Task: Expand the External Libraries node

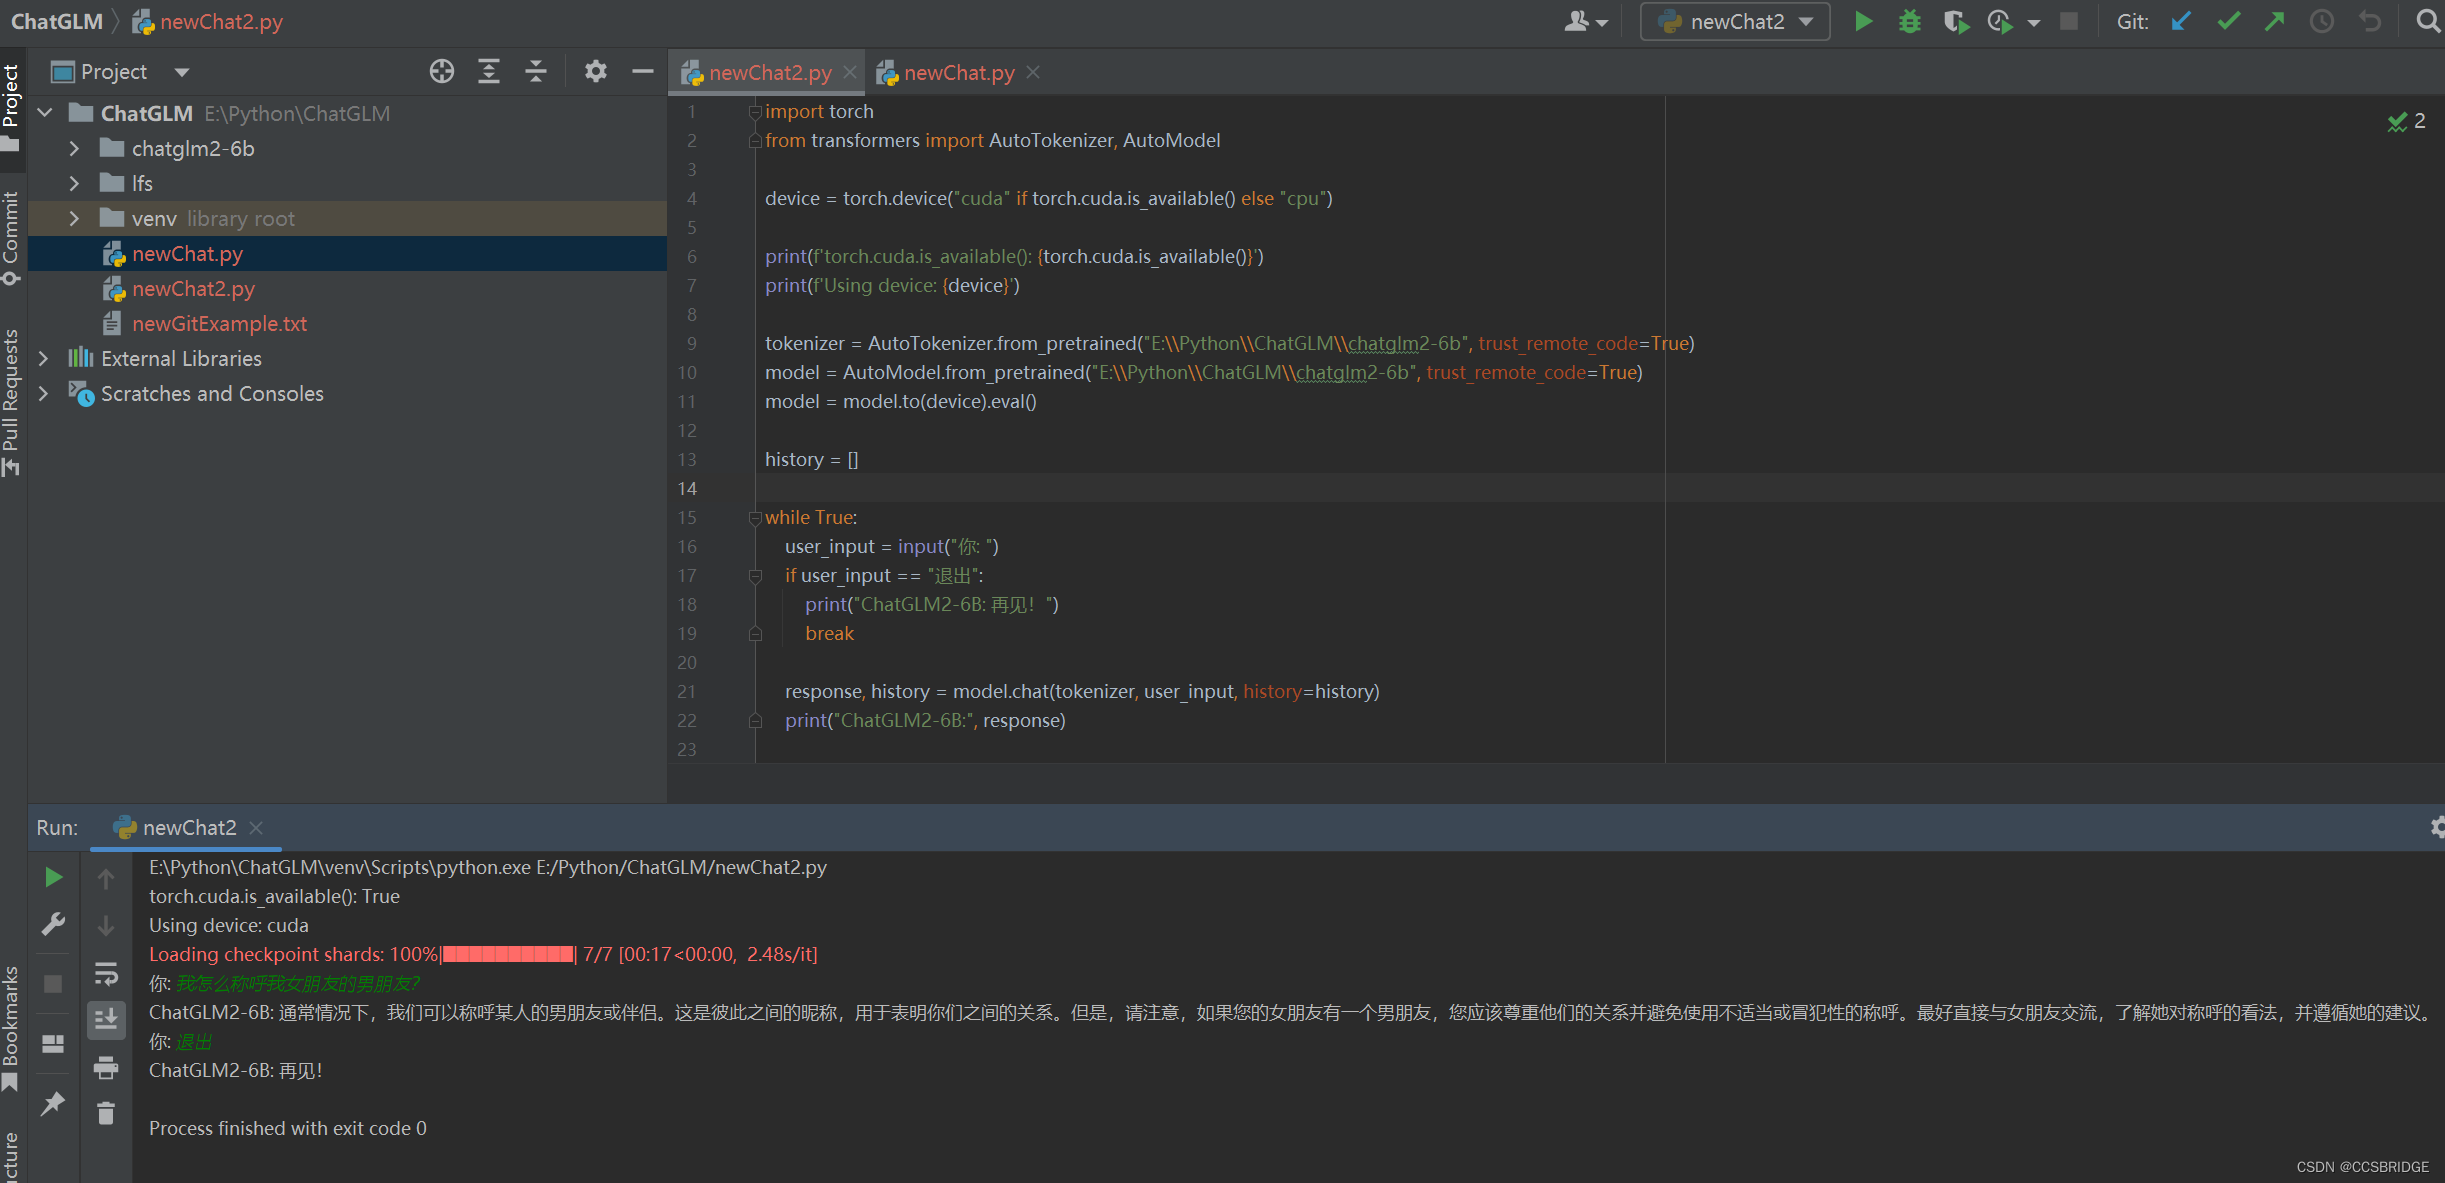Action: click(43, 358)
